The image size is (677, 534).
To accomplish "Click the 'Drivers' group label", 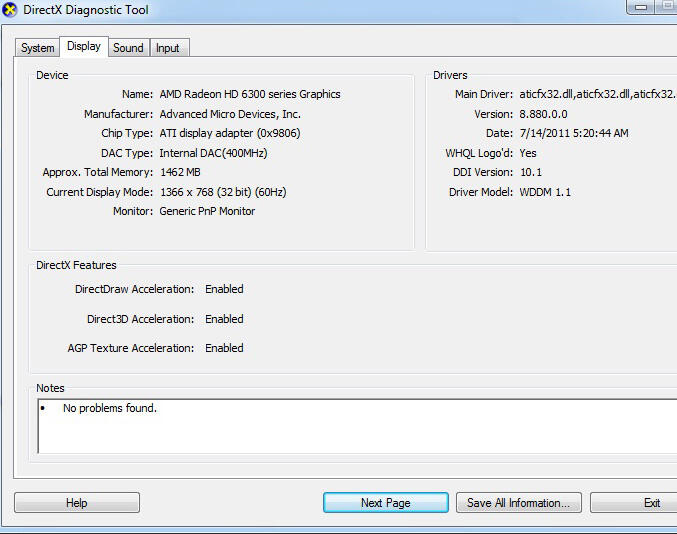I will point(450,75).
